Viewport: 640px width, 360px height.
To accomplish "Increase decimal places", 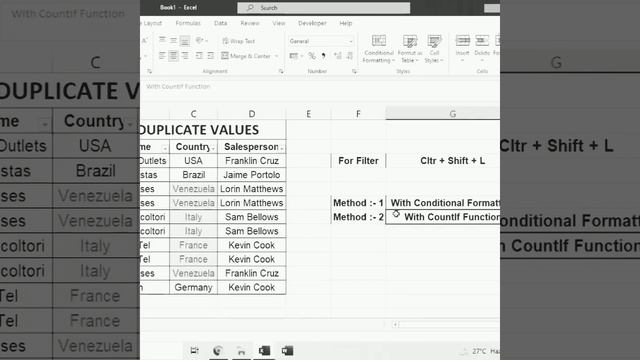I will 338,56.
